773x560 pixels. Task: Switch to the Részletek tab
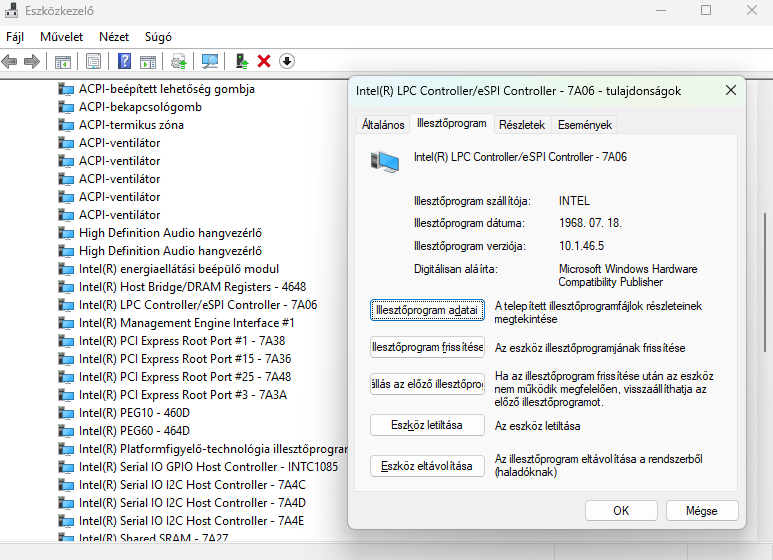click(x=522, y=125)
